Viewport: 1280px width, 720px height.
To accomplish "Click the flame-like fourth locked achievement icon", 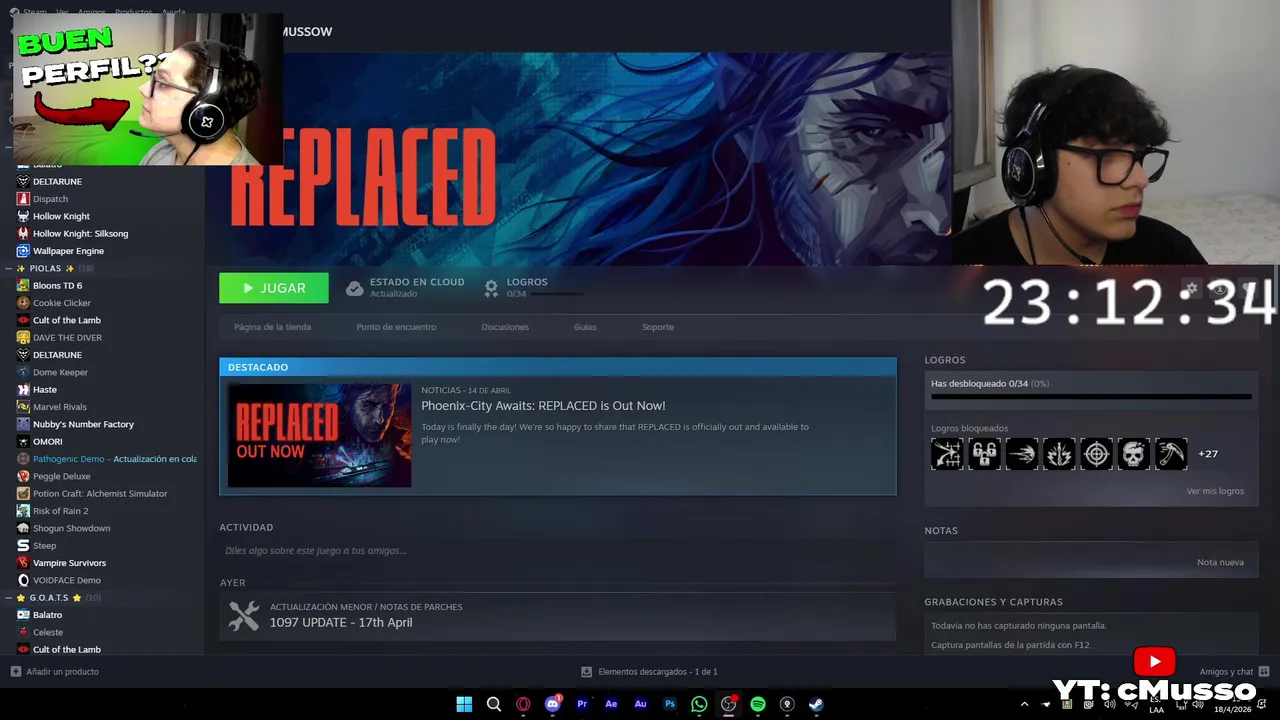I will point(1059,454).
